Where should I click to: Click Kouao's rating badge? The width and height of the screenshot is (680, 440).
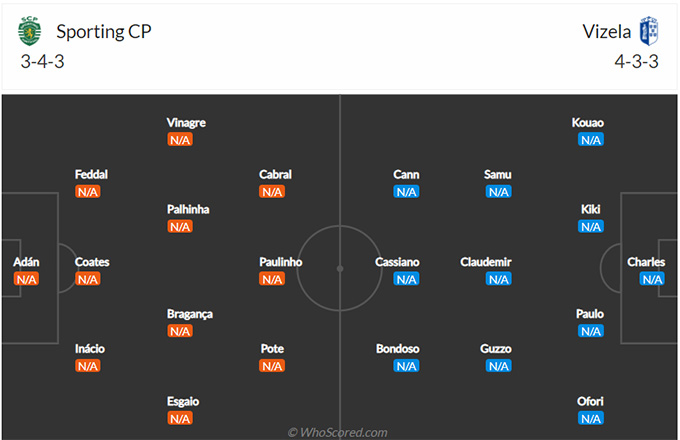pyautogui.click(x=591, y=140)
